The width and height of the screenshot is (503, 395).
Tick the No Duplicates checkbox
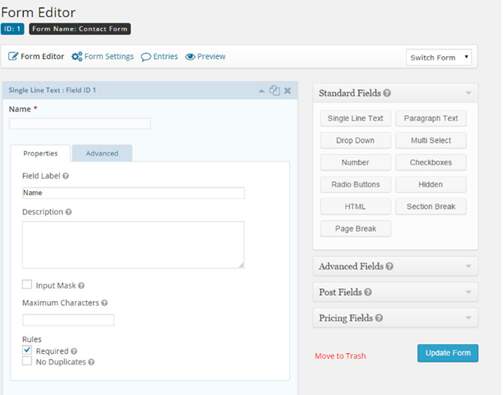point(27,361)
